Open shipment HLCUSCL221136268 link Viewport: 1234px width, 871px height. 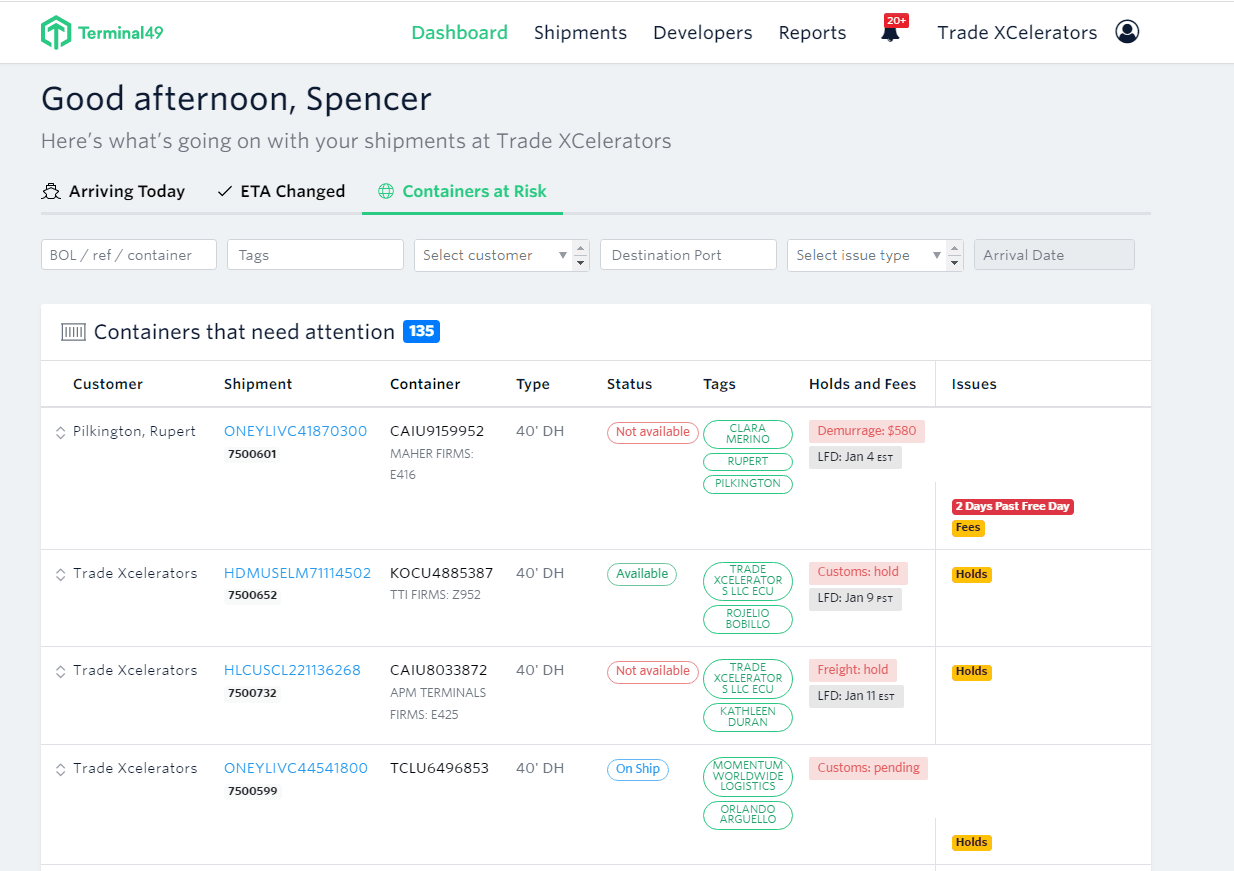(x=292, y=670)
